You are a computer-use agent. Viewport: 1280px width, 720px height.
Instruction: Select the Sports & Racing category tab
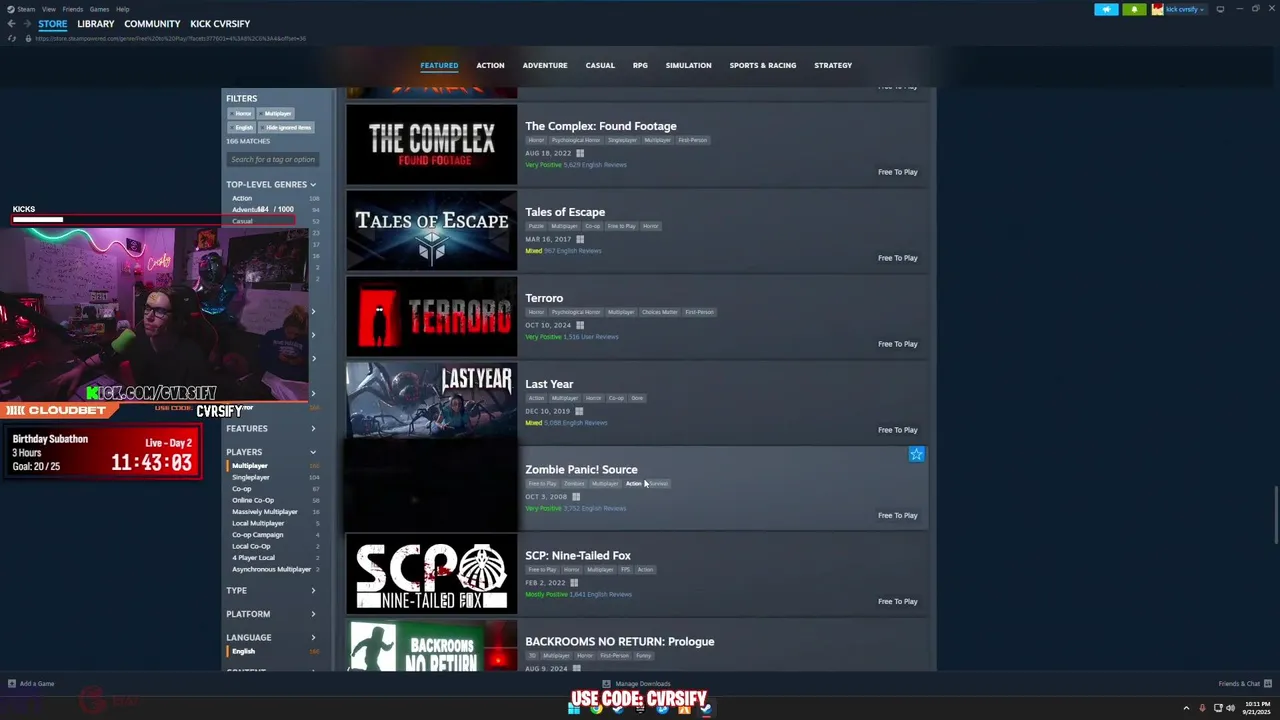763,65
